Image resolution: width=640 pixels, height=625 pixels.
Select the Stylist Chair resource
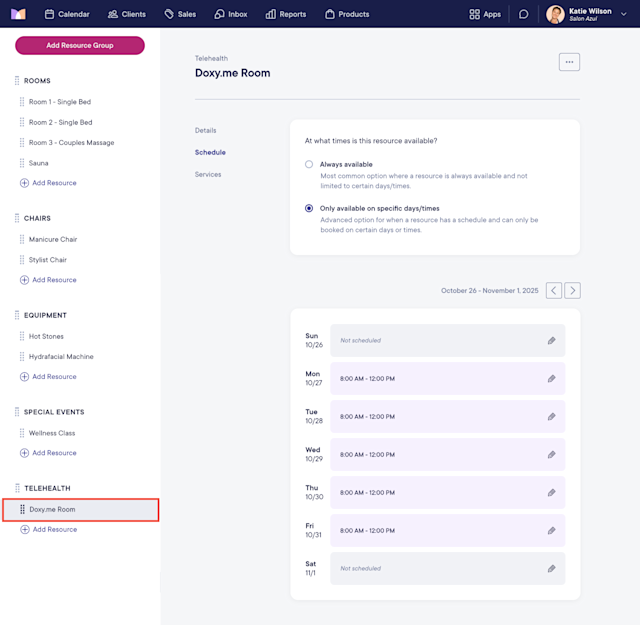tap(48, 260)
